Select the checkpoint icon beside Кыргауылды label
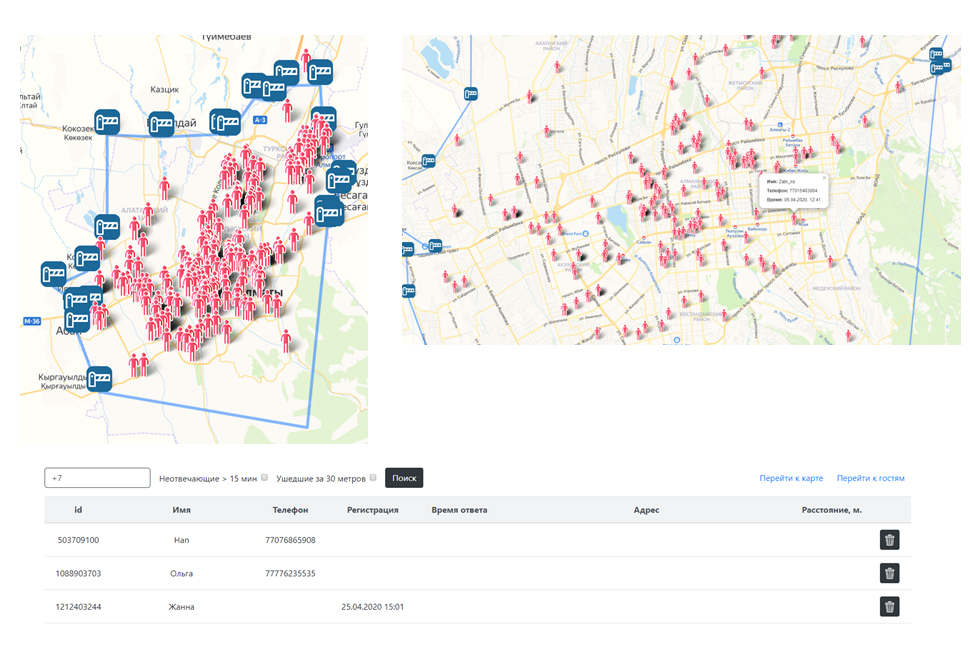970x668 pixels. point(99,379)
